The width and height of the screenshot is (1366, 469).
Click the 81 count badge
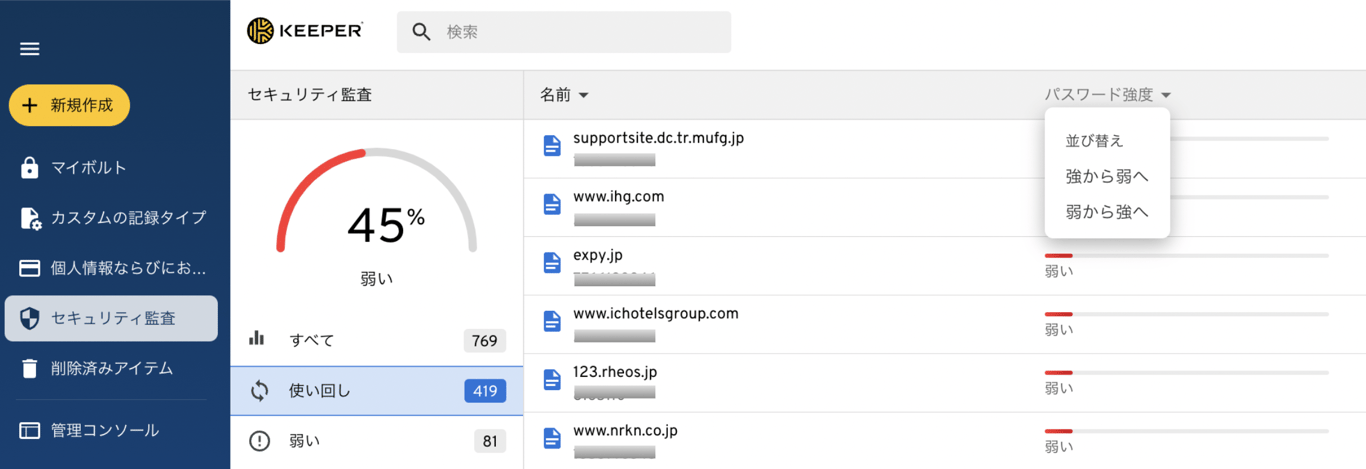490,441
